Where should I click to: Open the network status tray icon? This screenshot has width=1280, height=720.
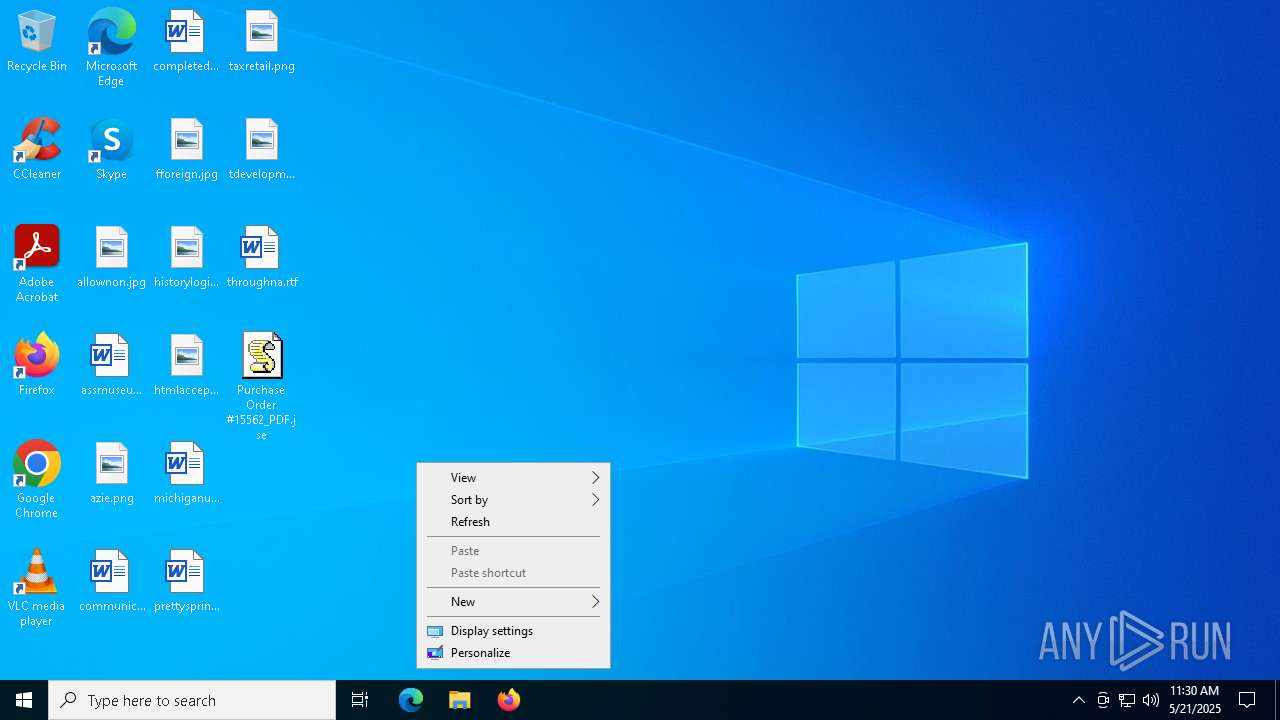pyautogui.click(x=1127, y=700)
